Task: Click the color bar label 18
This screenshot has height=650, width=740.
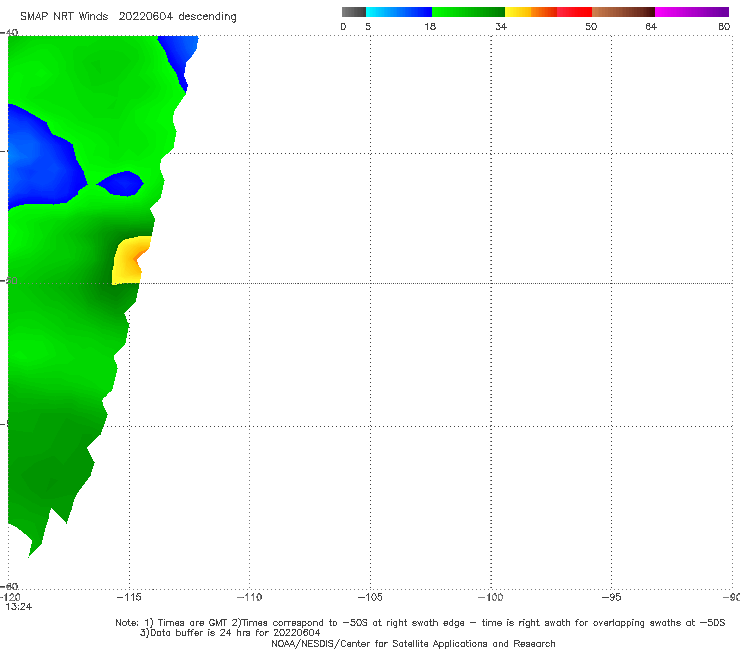Action: coord(430,26)
